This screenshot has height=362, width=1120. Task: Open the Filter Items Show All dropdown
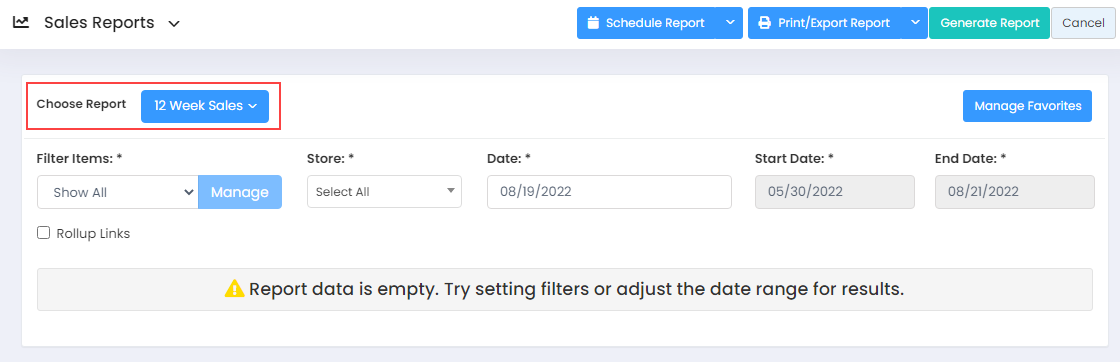tap(118, 192)
